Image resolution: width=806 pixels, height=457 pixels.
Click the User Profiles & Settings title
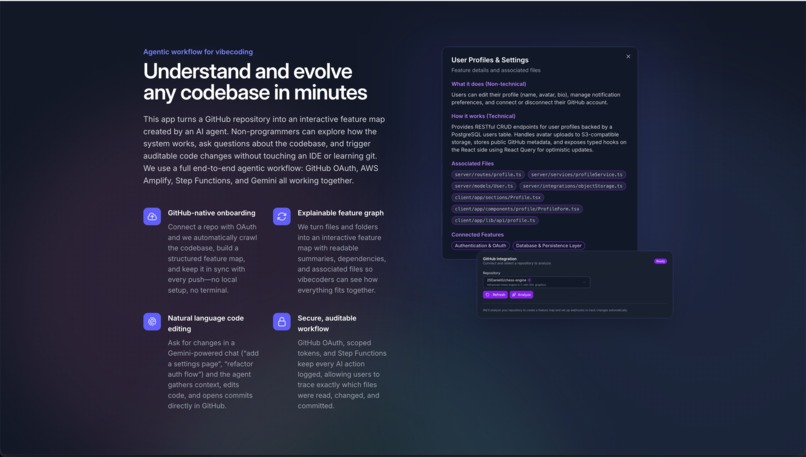pyautogui.click(x=490, y=60)
